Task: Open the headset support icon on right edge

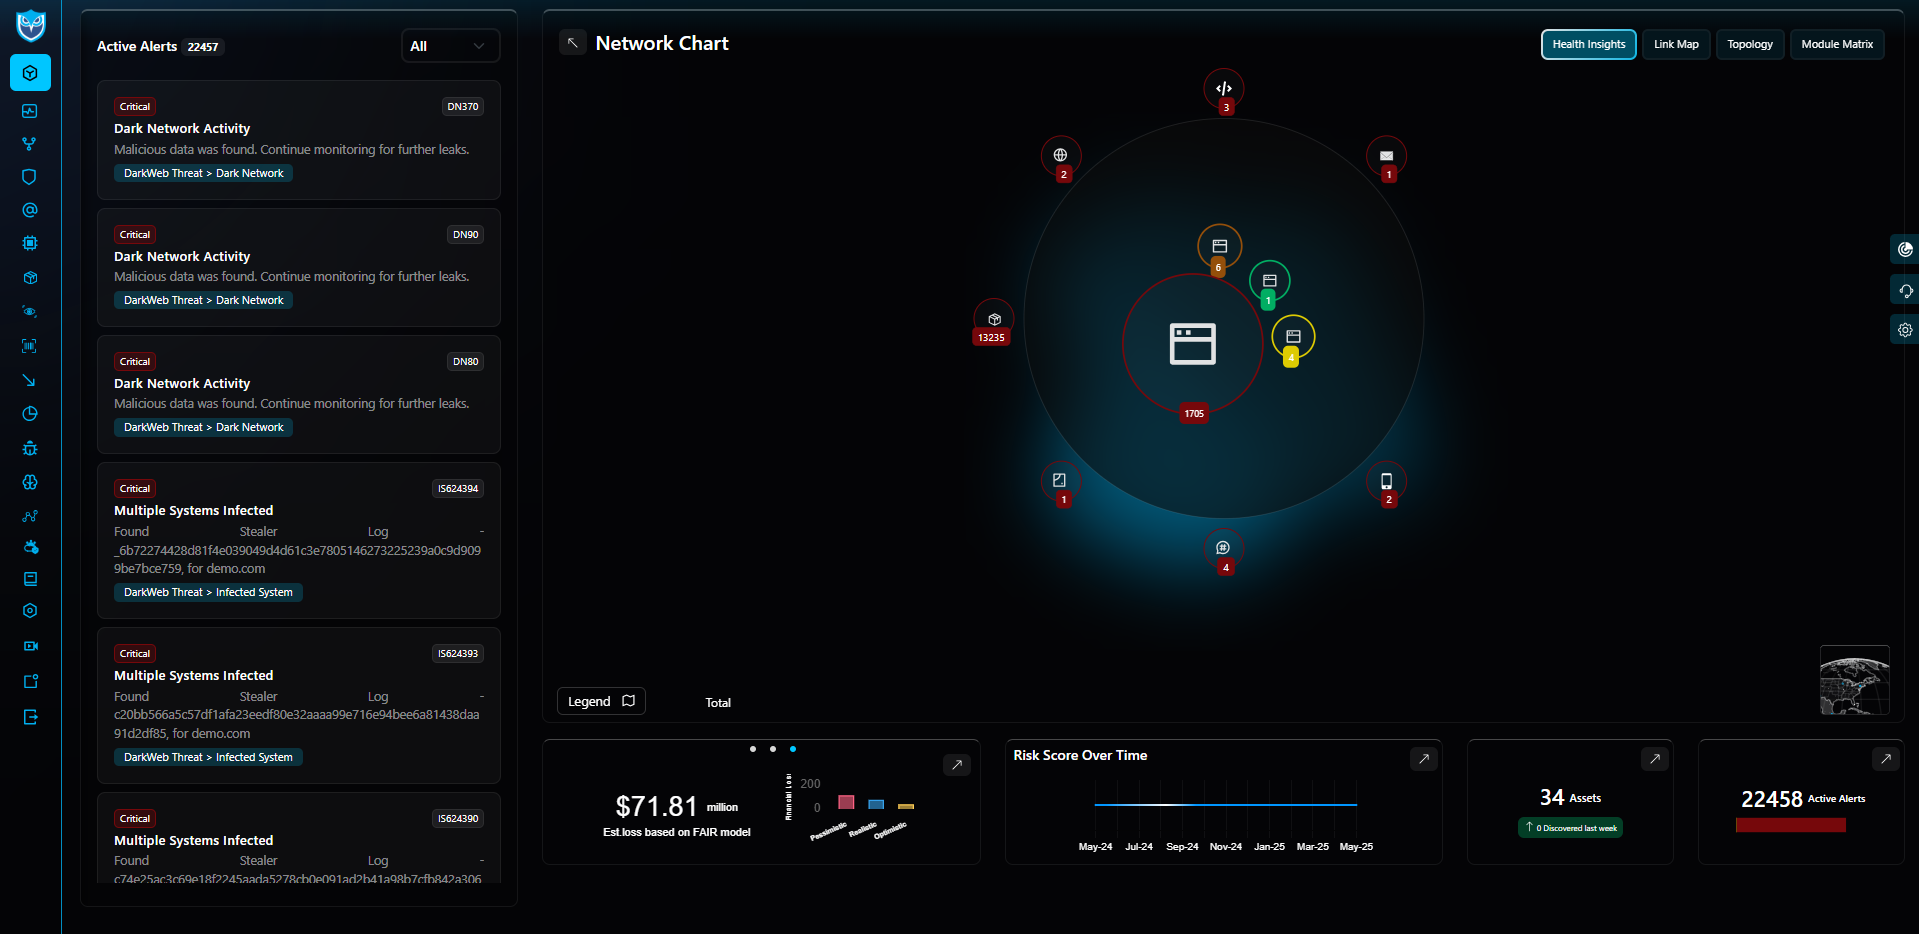Action: [x=1905, y=290]
